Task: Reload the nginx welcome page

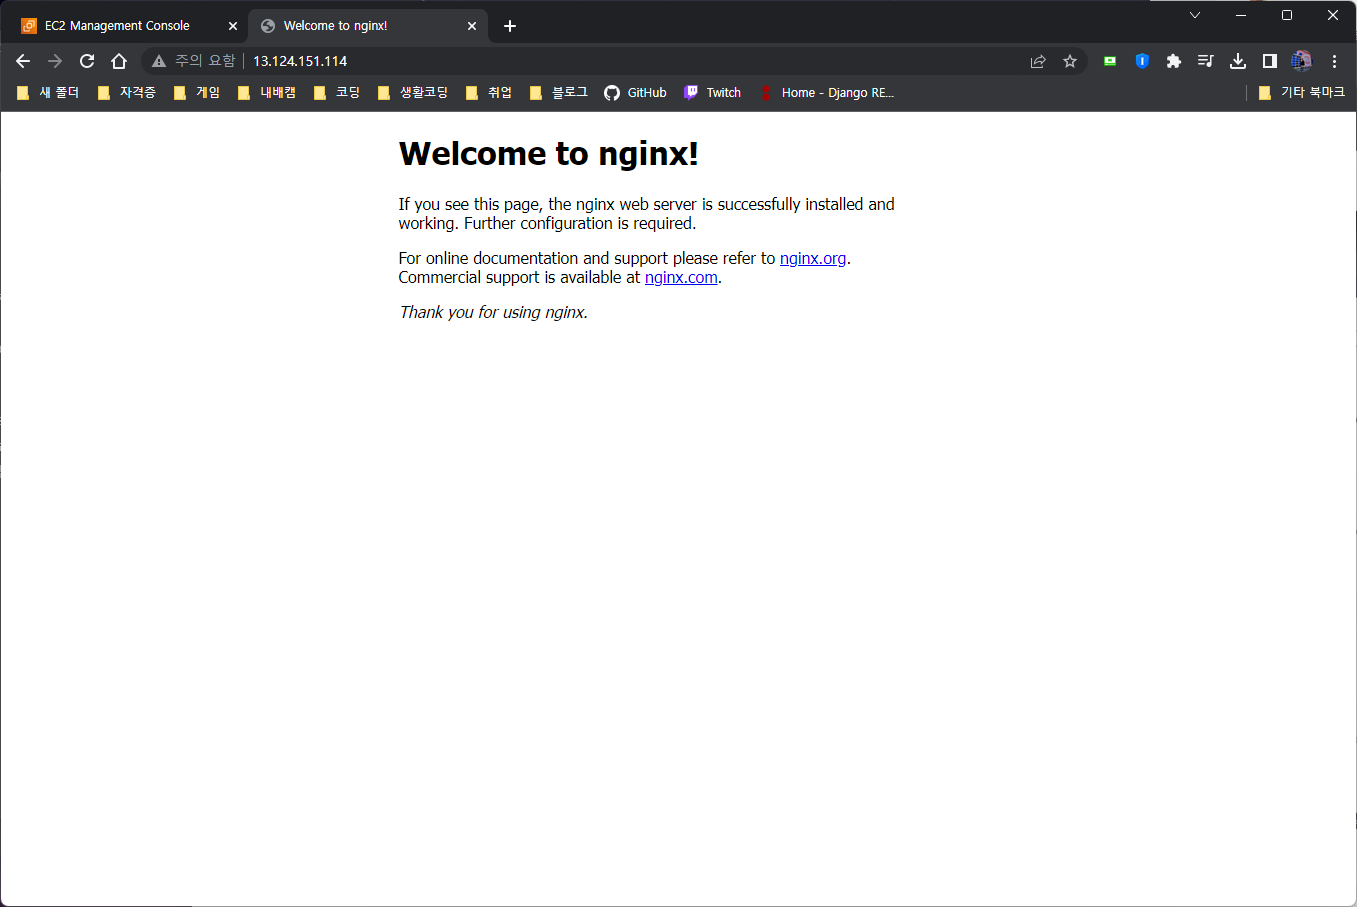Action: tap(87, 61)
